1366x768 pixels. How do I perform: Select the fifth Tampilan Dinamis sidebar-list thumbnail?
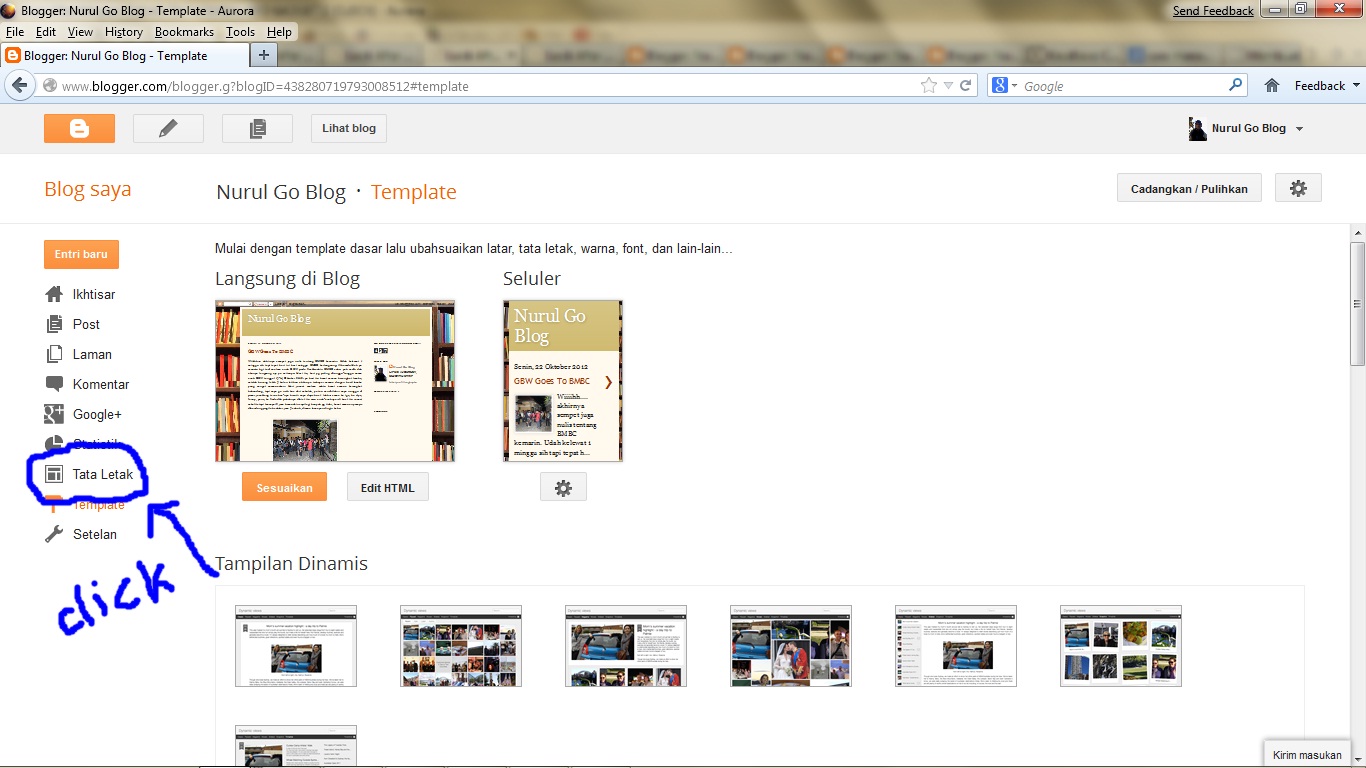click(x=956, y=645)
